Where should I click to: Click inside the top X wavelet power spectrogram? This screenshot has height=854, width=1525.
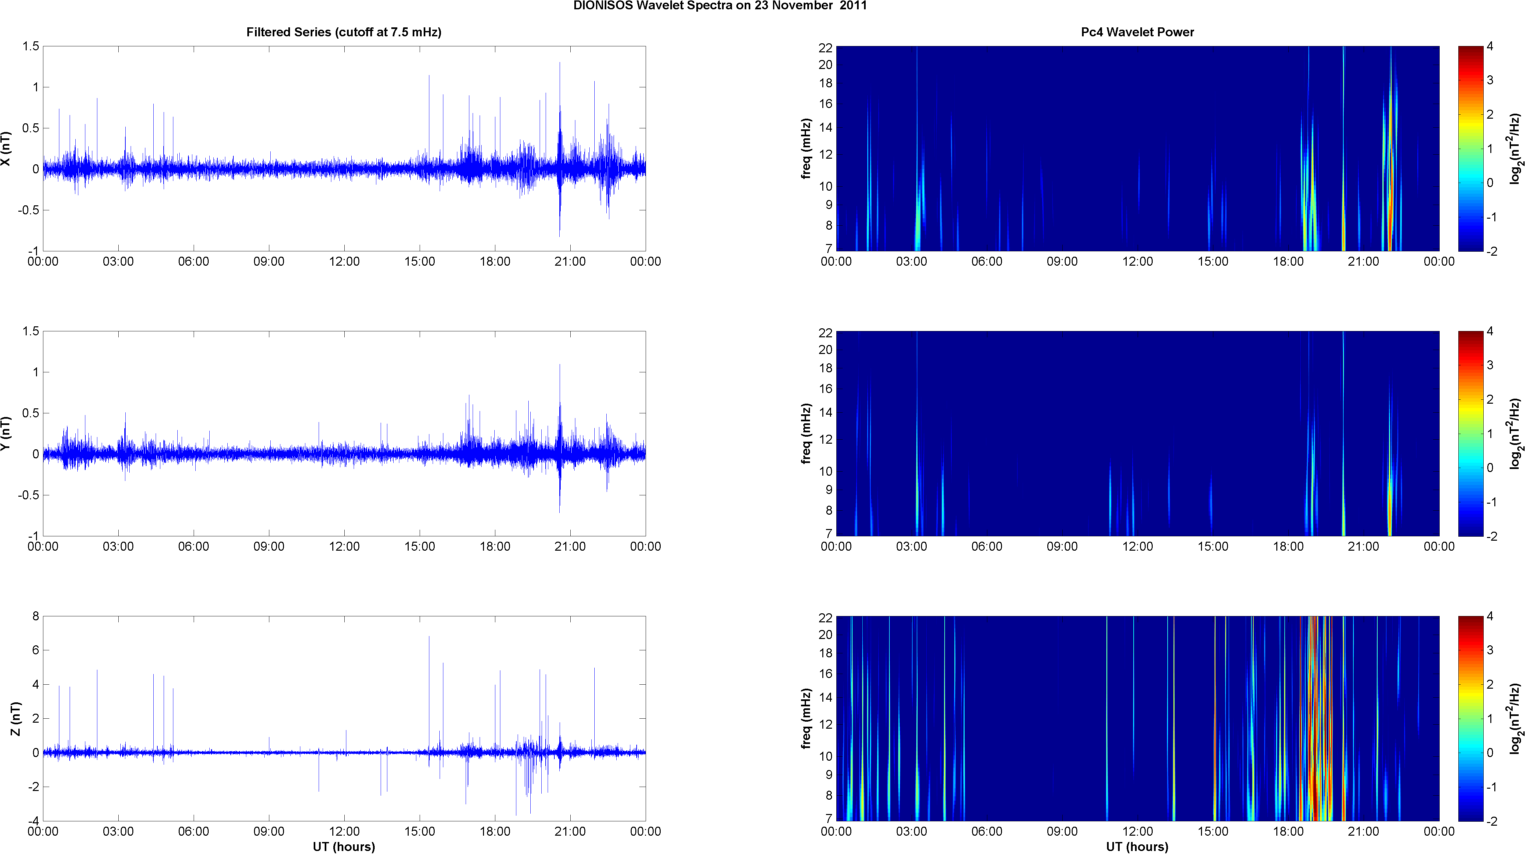pos(1137,149)
